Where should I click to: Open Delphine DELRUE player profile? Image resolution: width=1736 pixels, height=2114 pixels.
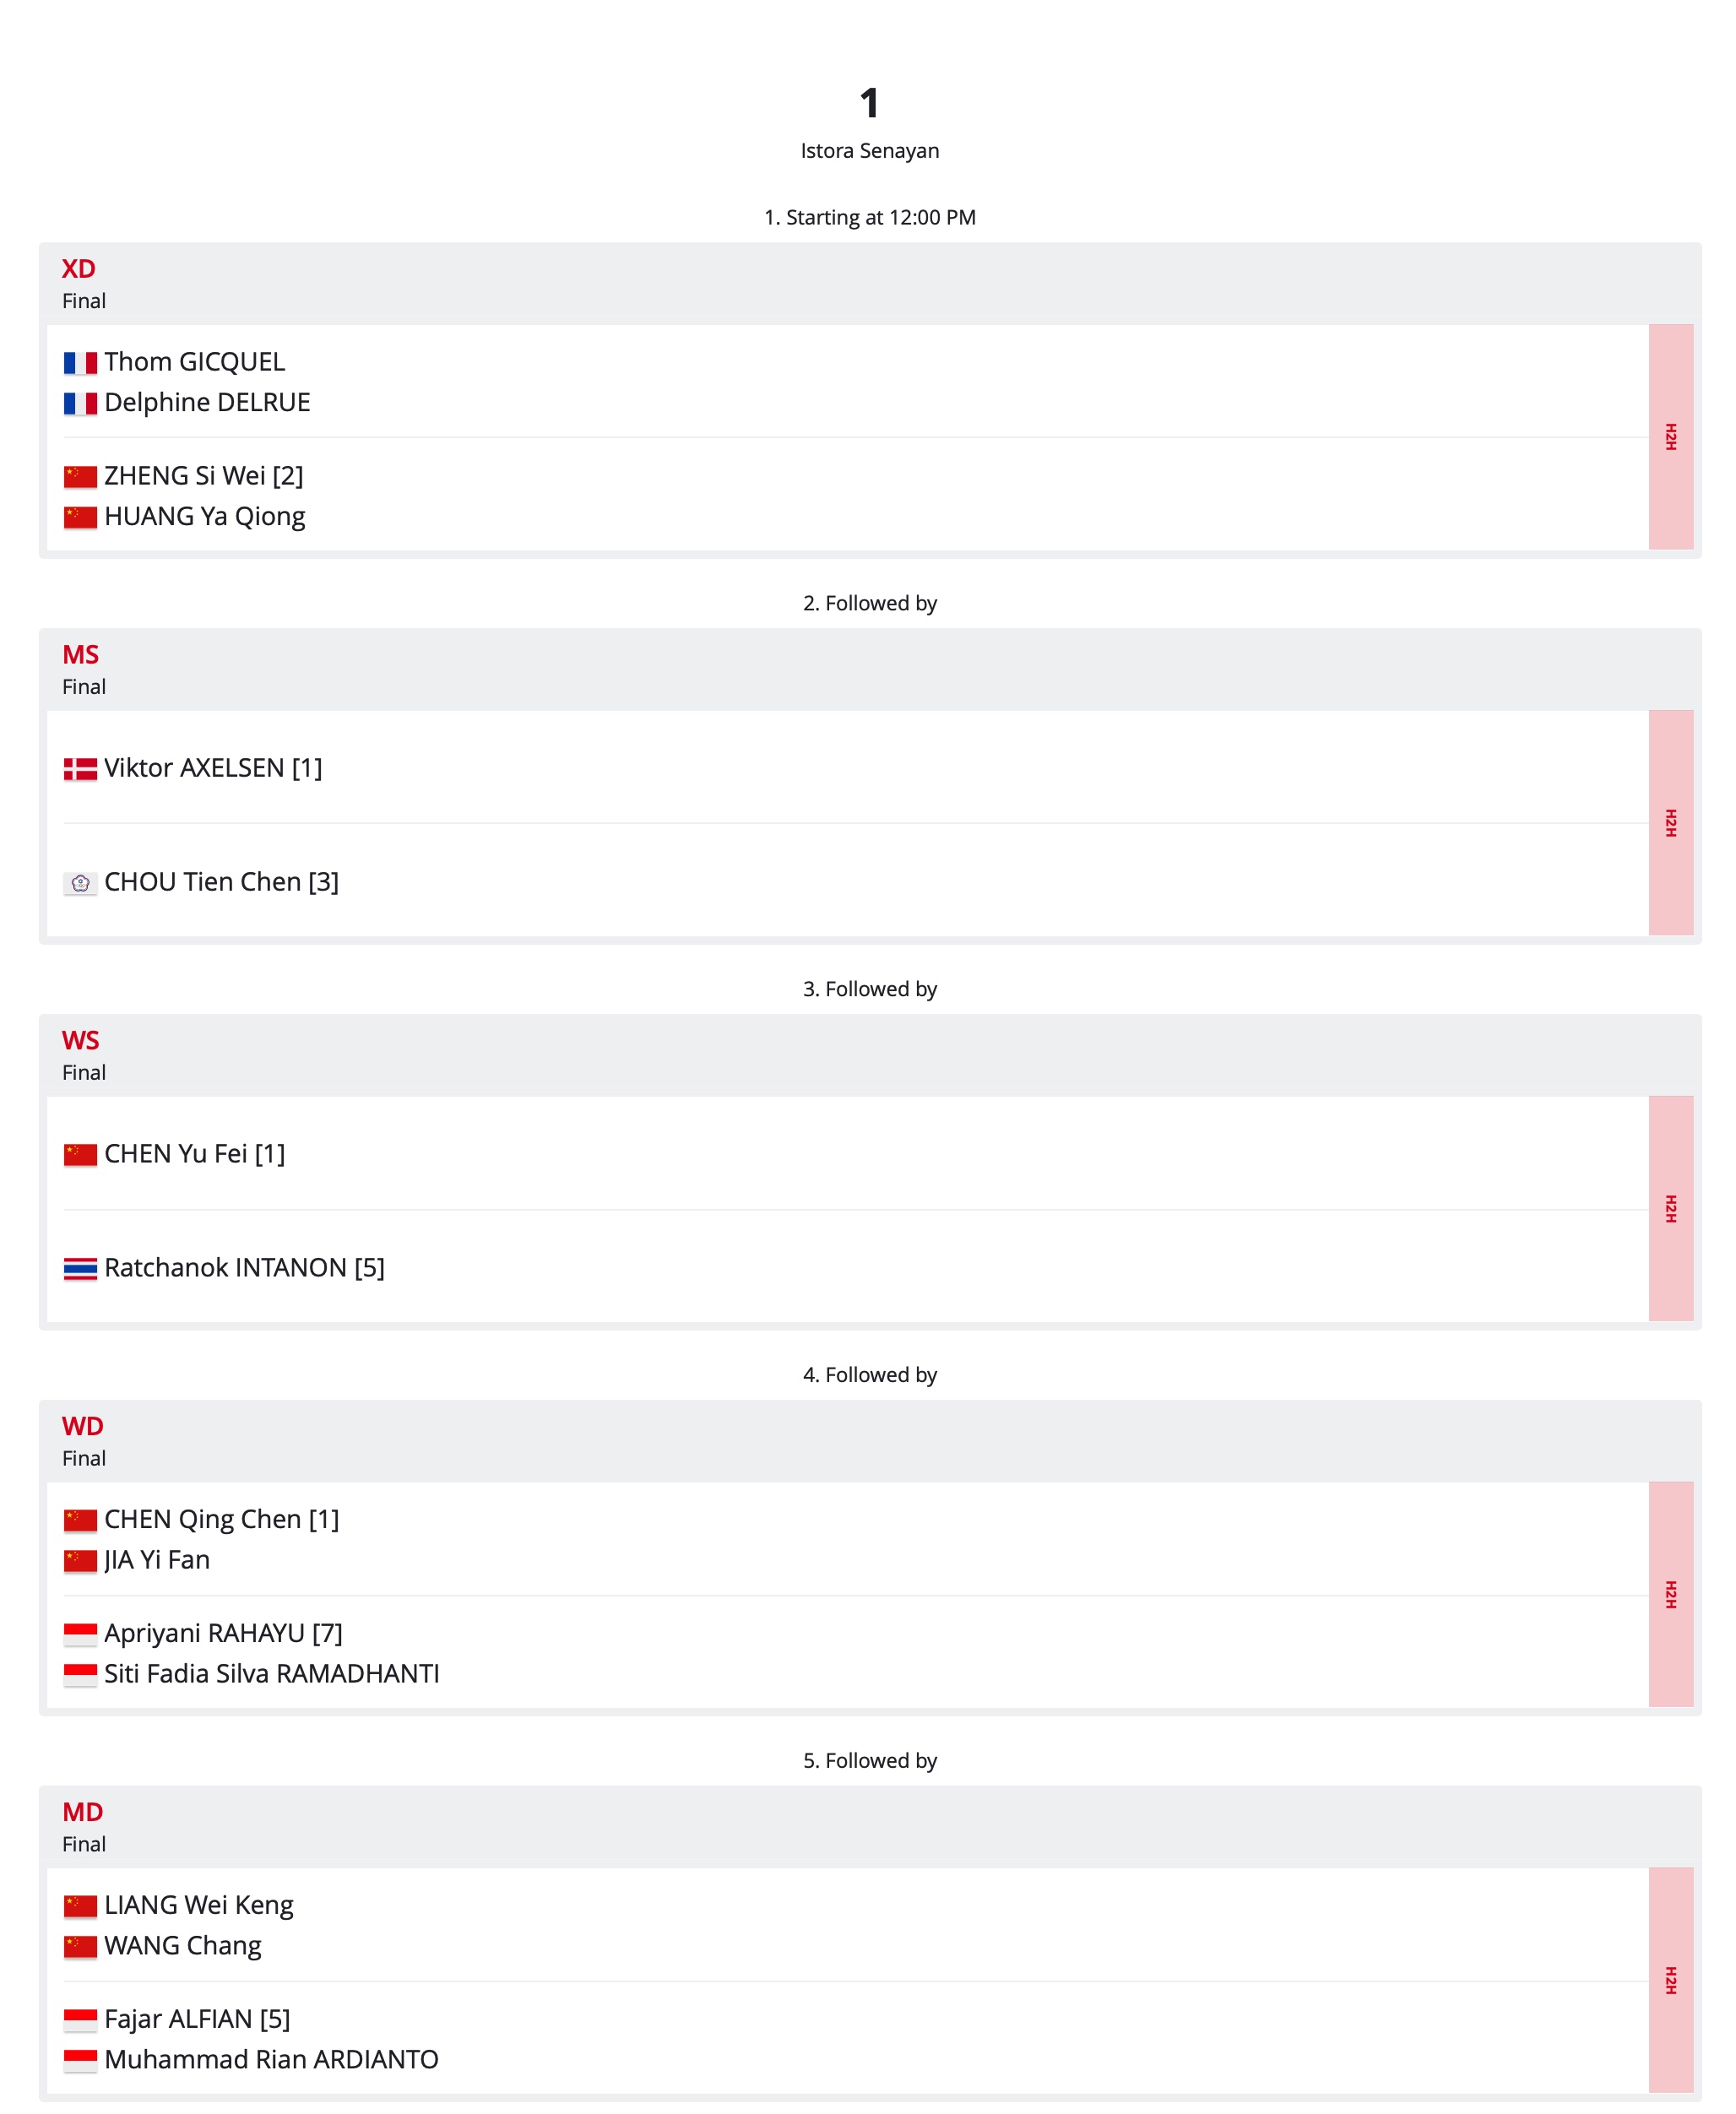(207, 402)
